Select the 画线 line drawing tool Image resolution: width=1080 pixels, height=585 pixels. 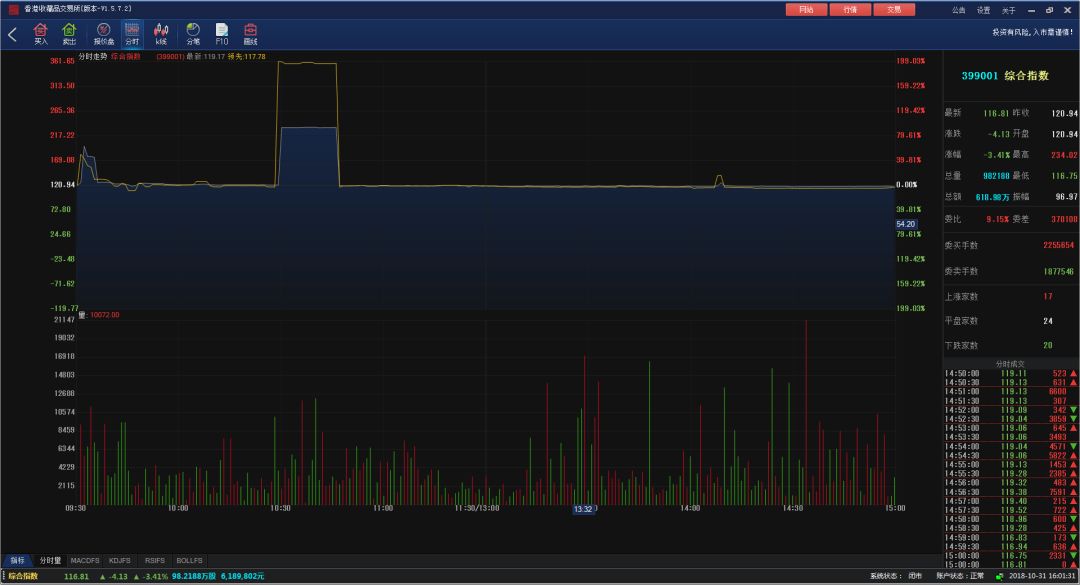(x=250, y=34)
